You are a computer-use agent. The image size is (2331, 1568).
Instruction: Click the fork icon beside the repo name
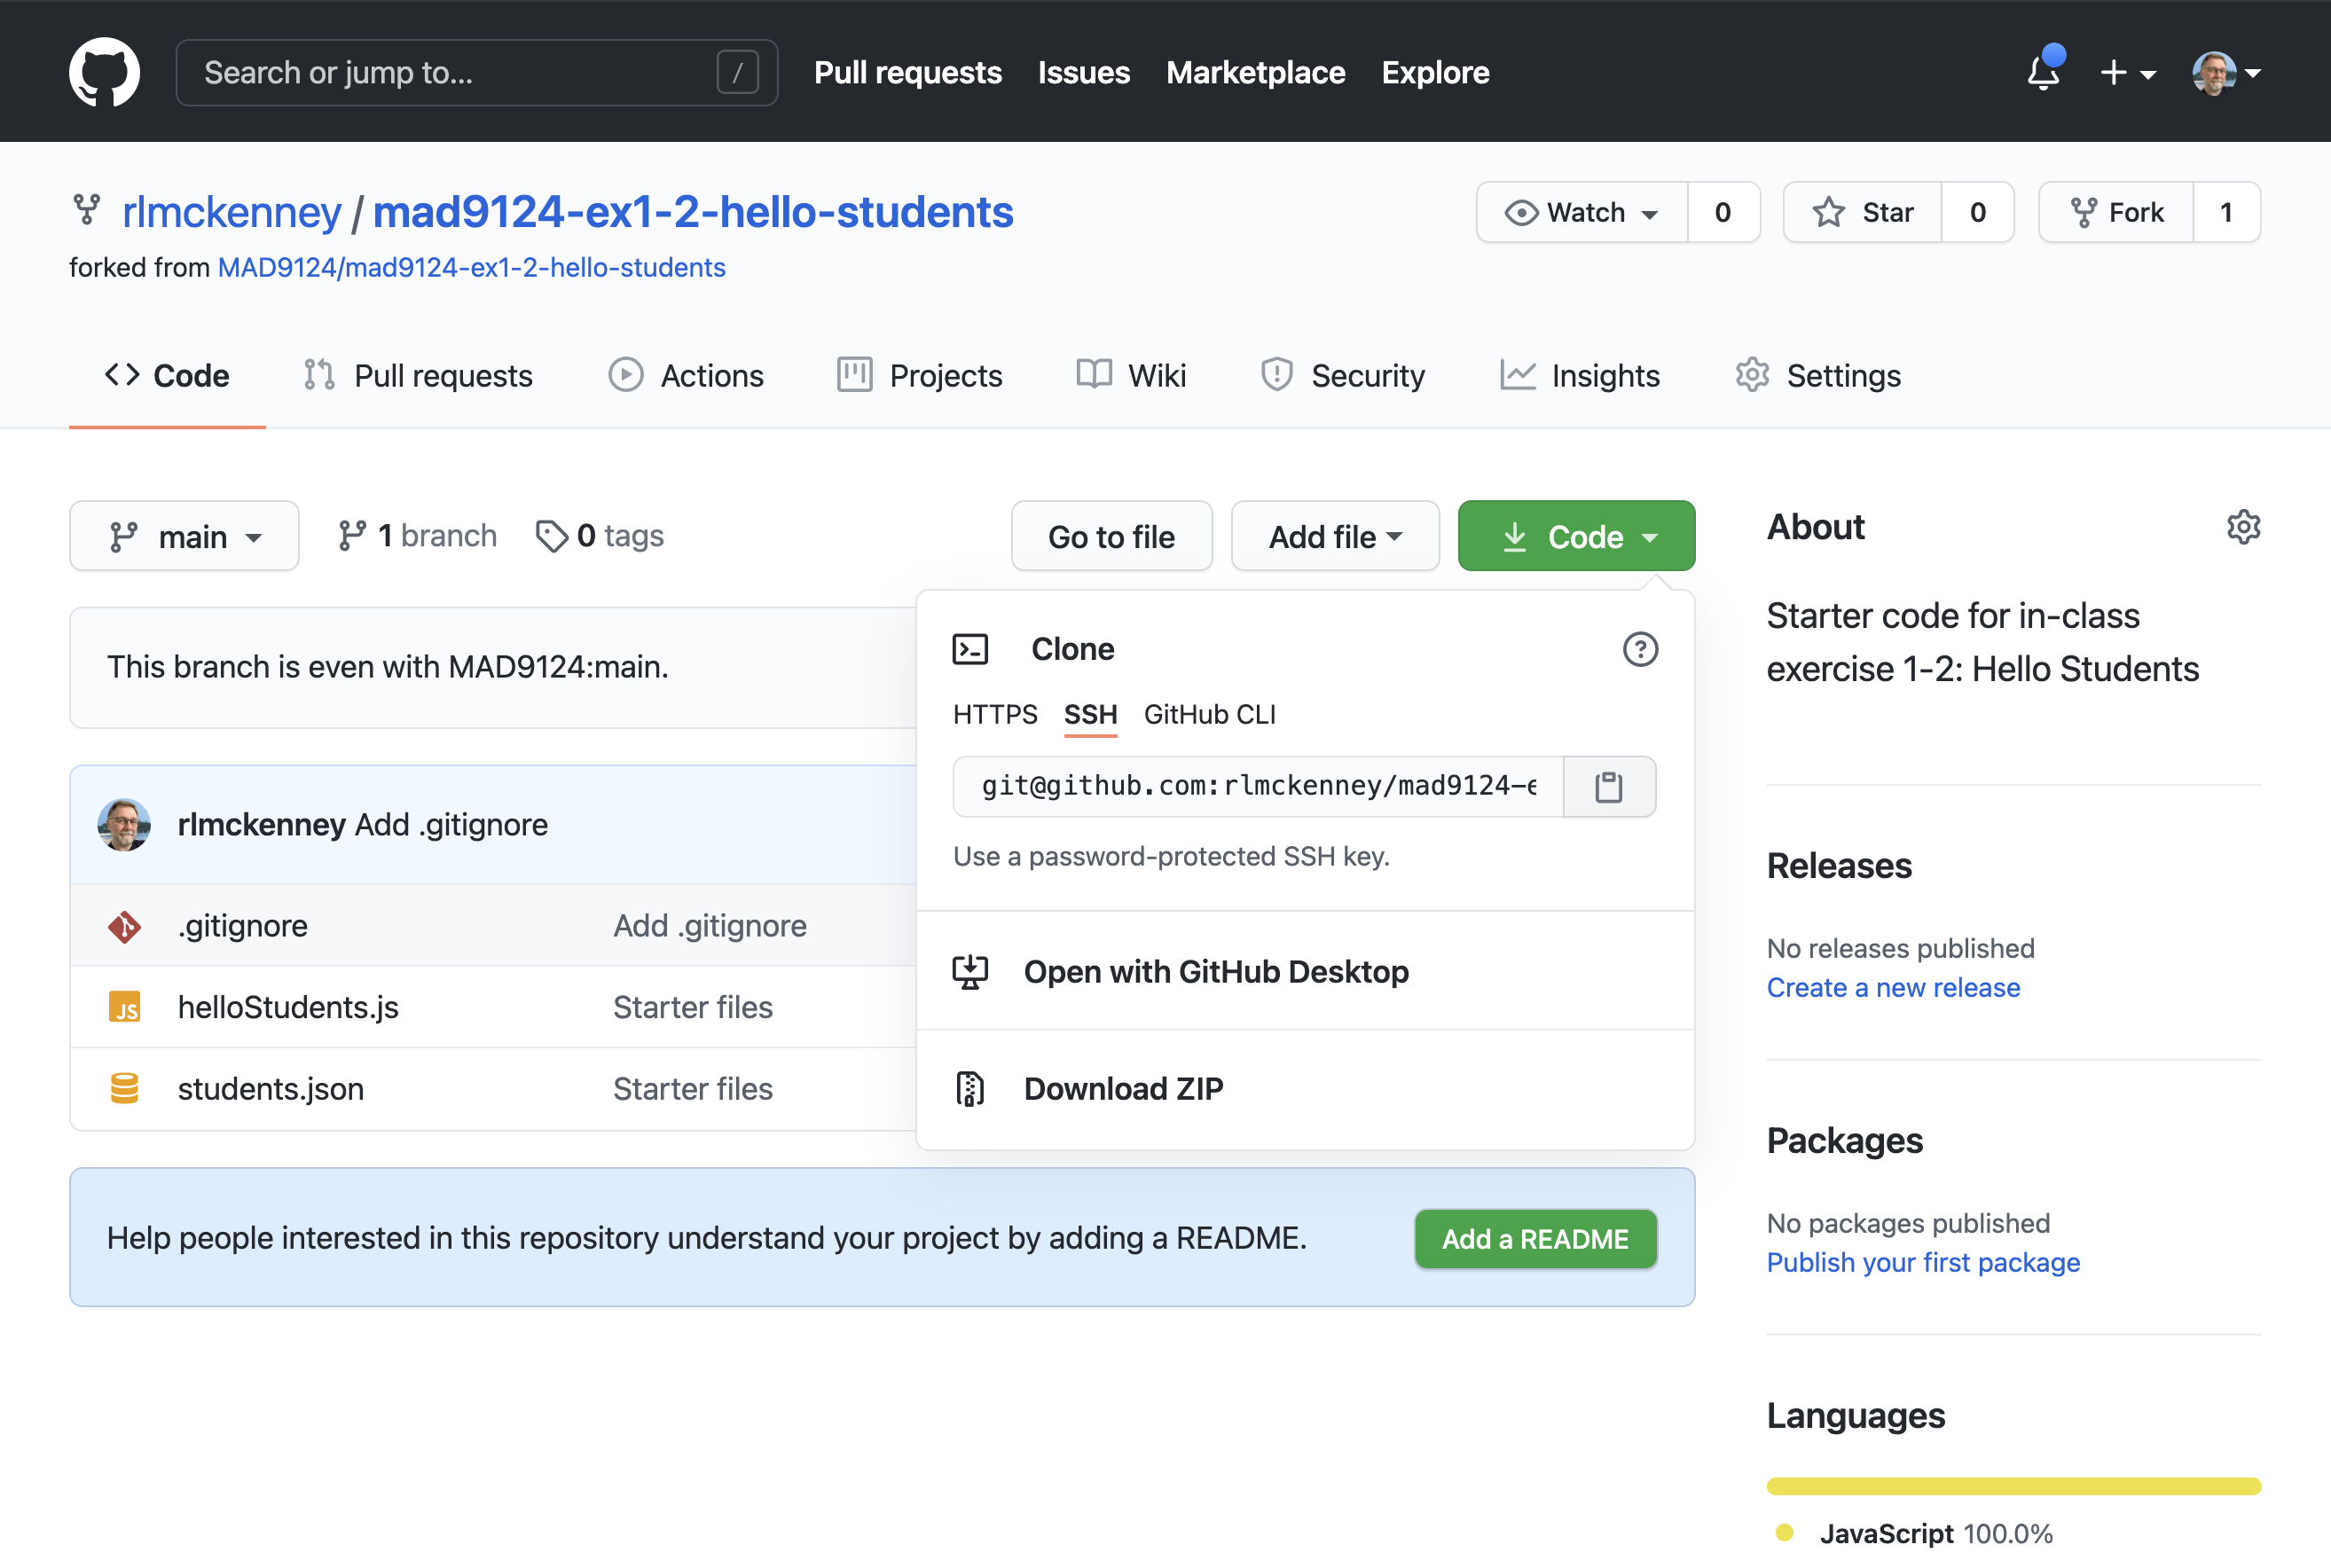(x=87, y=210)
